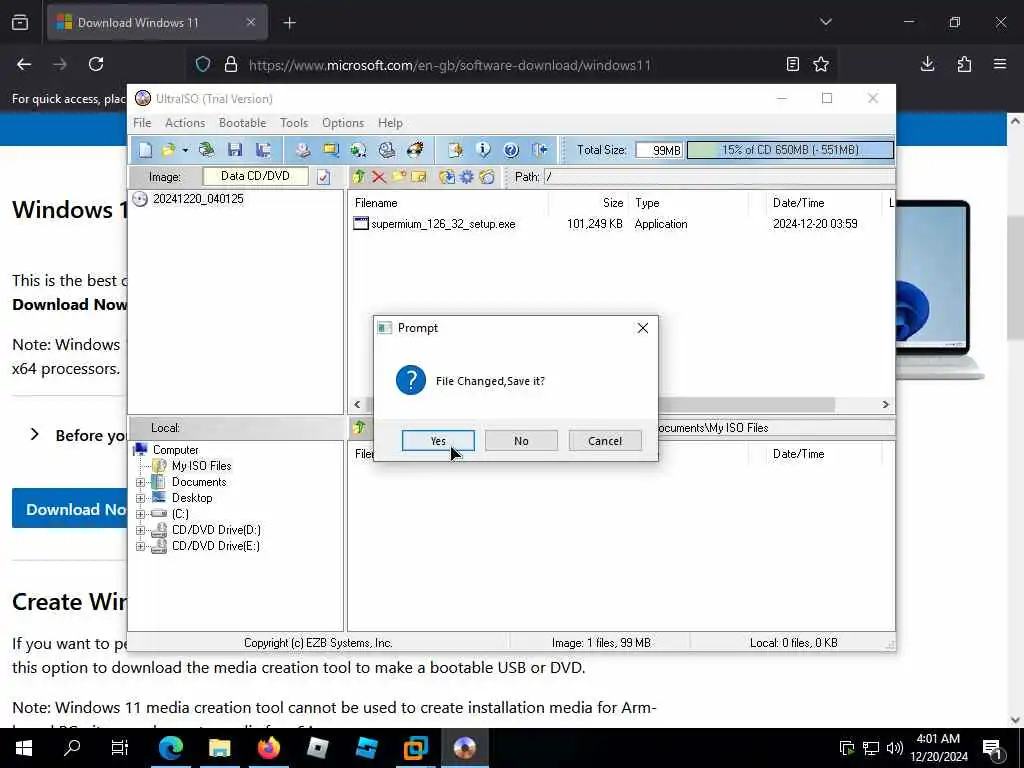
Task: Click the Size column header
Action: click(588, 203)
